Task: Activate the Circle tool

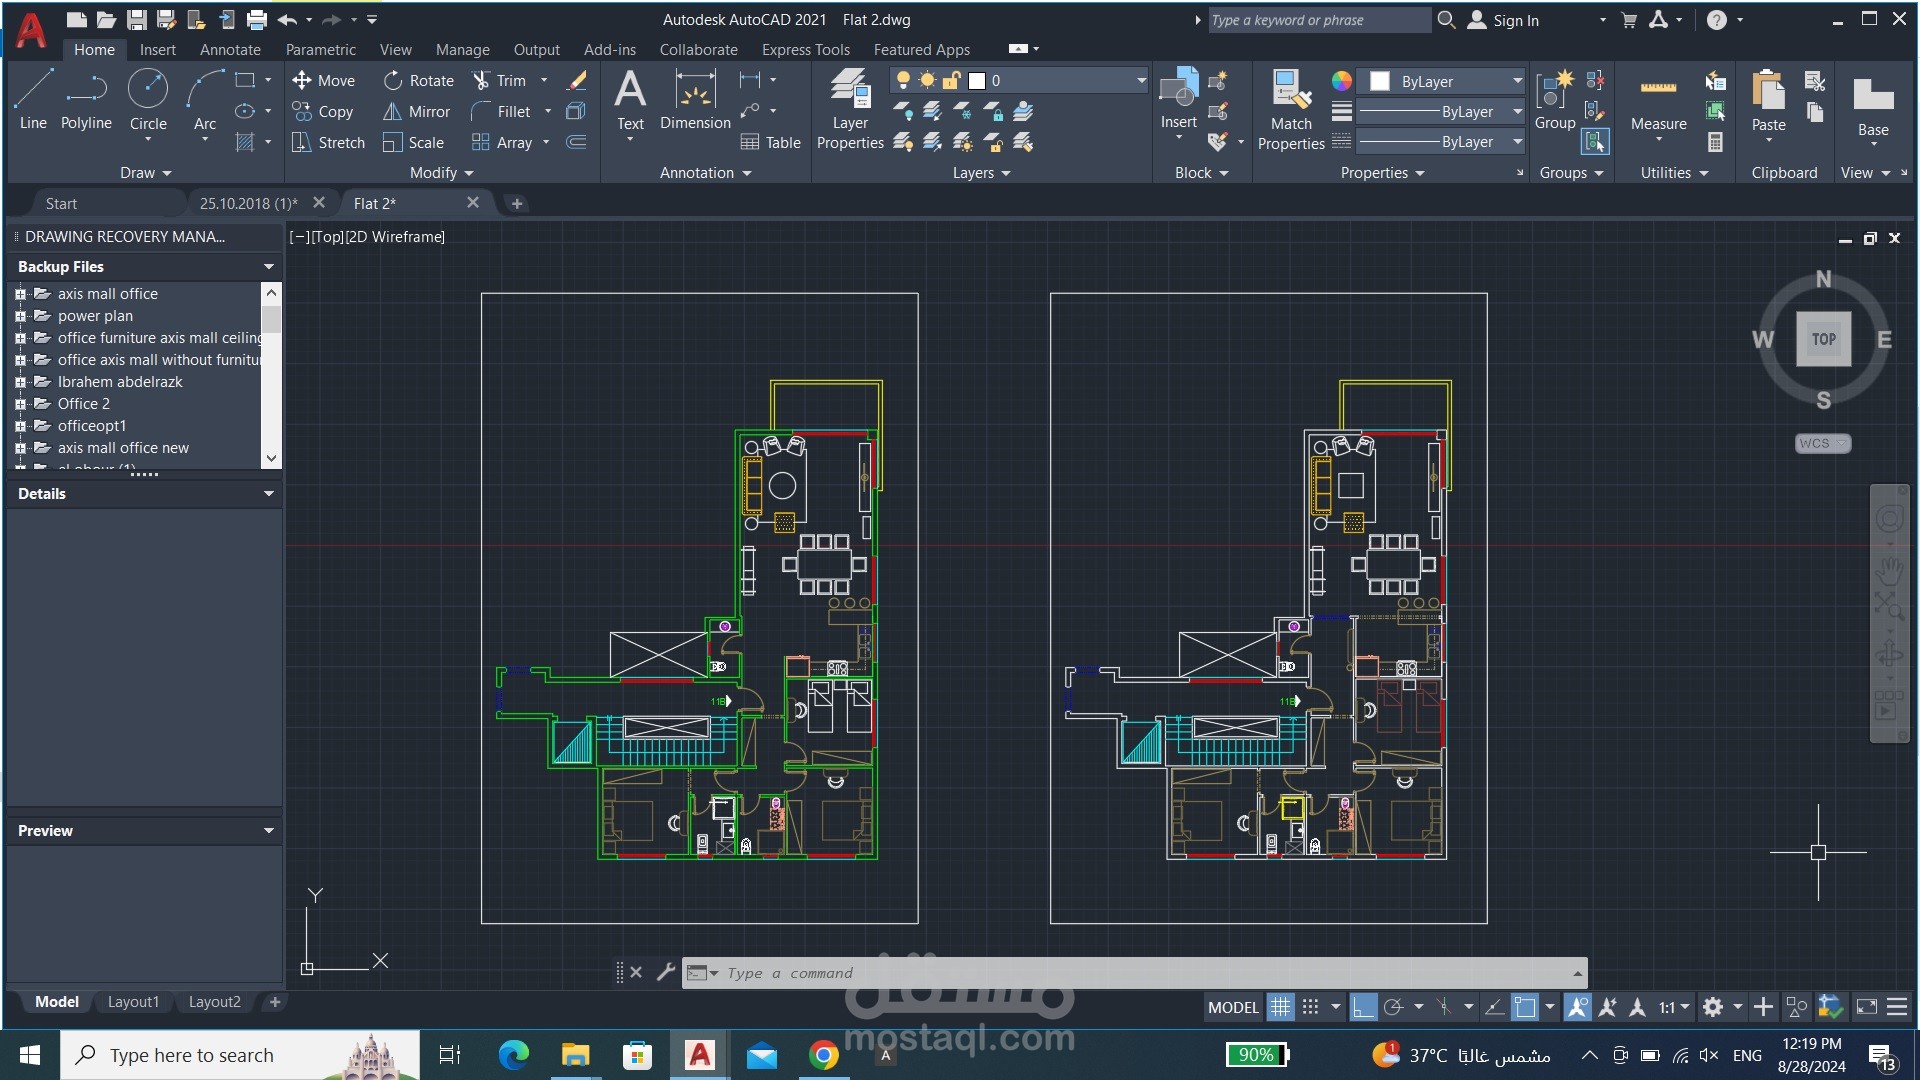Action: coord(148,100)
